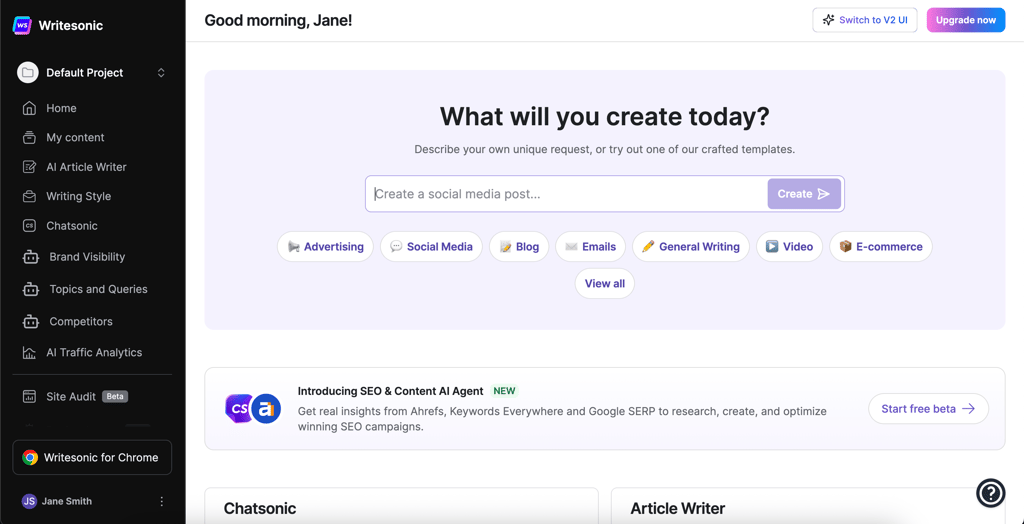This screenshot has height=524, width=1024.
Task: Click the Start free beta button
Action: (928, 409)
